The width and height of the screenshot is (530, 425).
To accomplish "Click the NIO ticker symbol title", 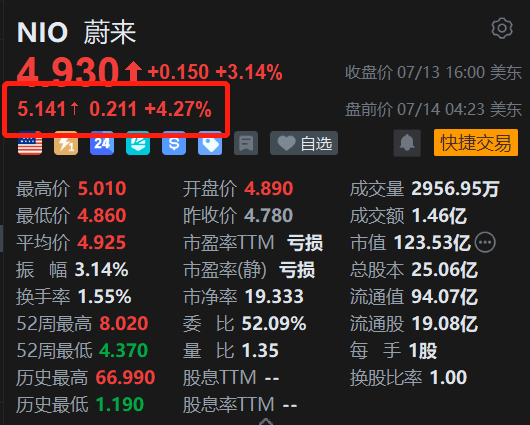I will (43, 32).
